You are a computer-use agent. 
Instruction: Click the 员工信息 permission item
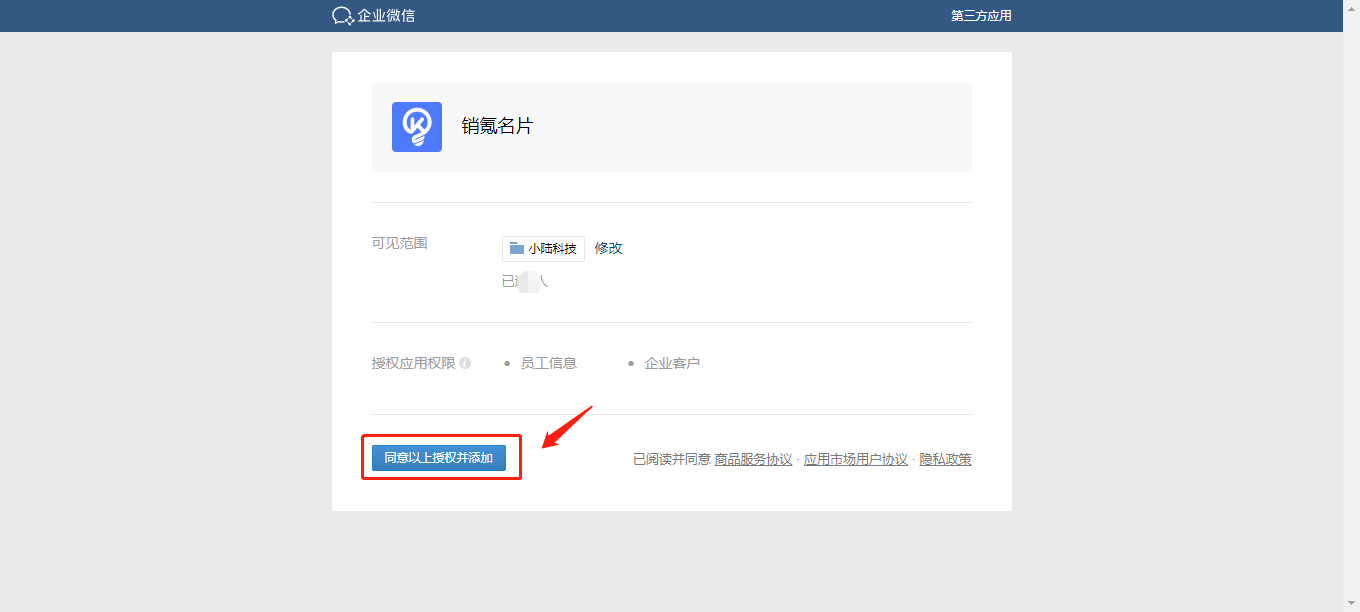(548, 363)
